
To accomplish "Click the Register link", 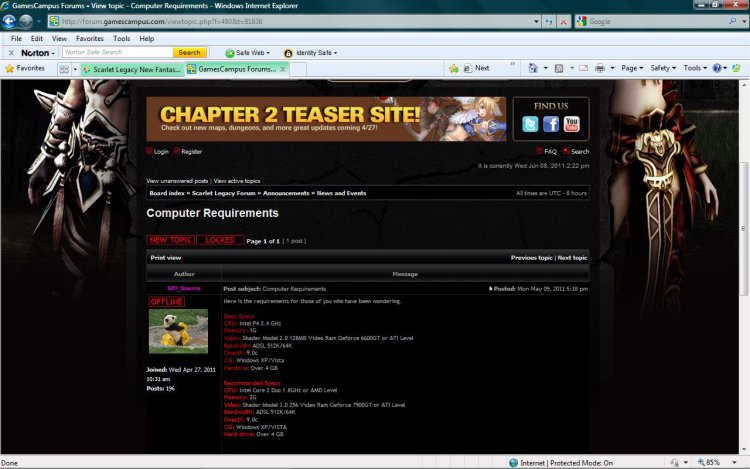I will (191, 152).
